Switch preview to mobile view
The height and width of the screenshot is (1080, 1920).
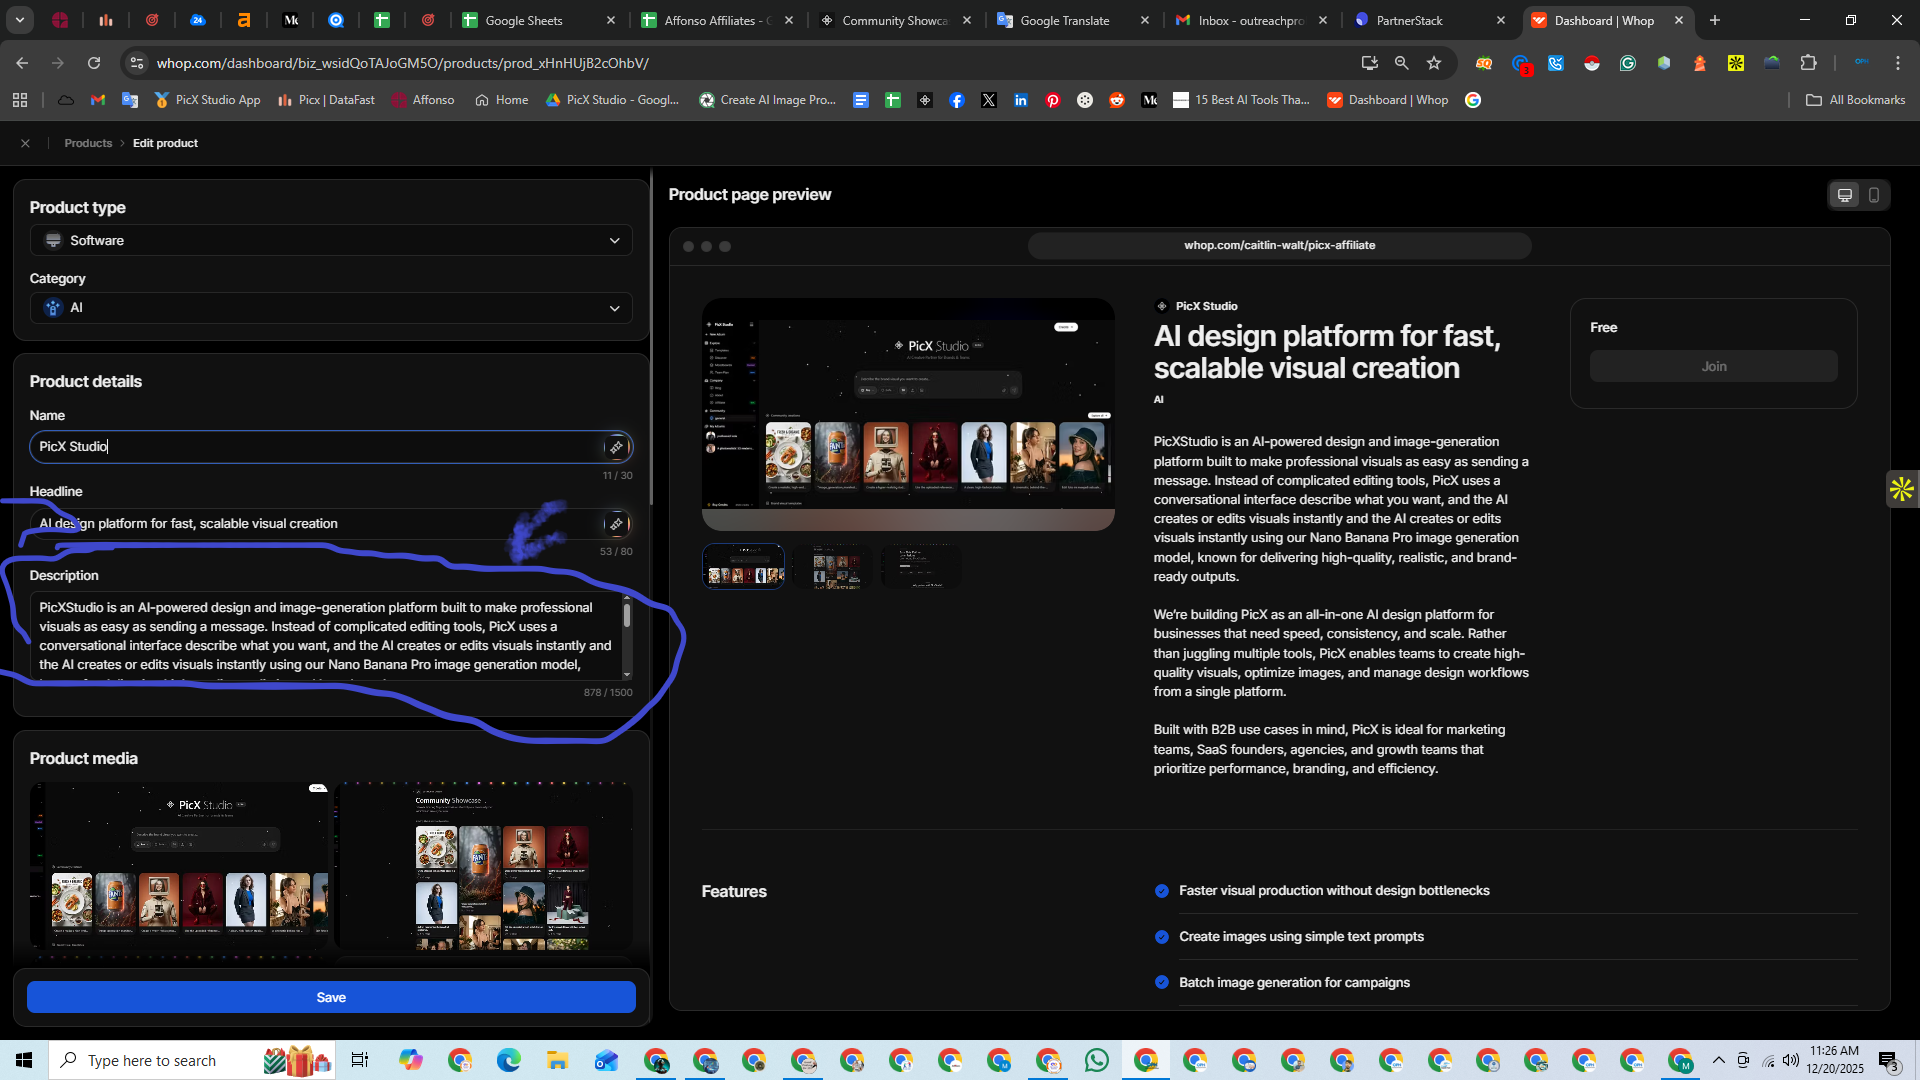click(1874, 195)
